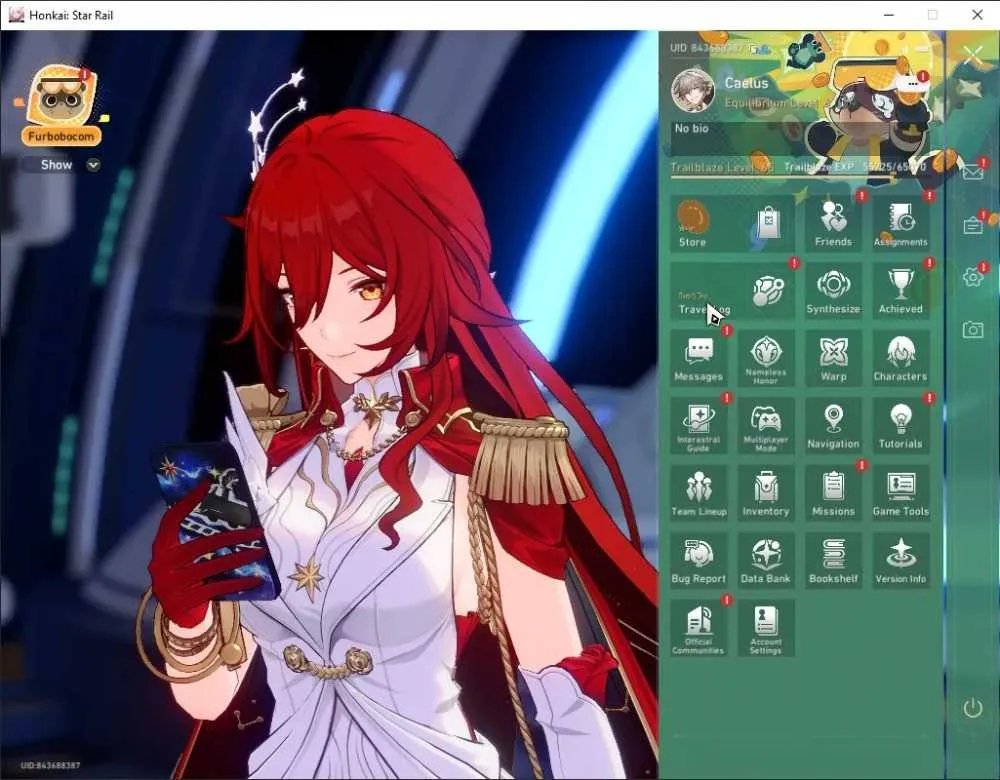The width and height of the screenshot is (1000, 780).
Task: Open the Characters menu
Action: tap(901, 358)
